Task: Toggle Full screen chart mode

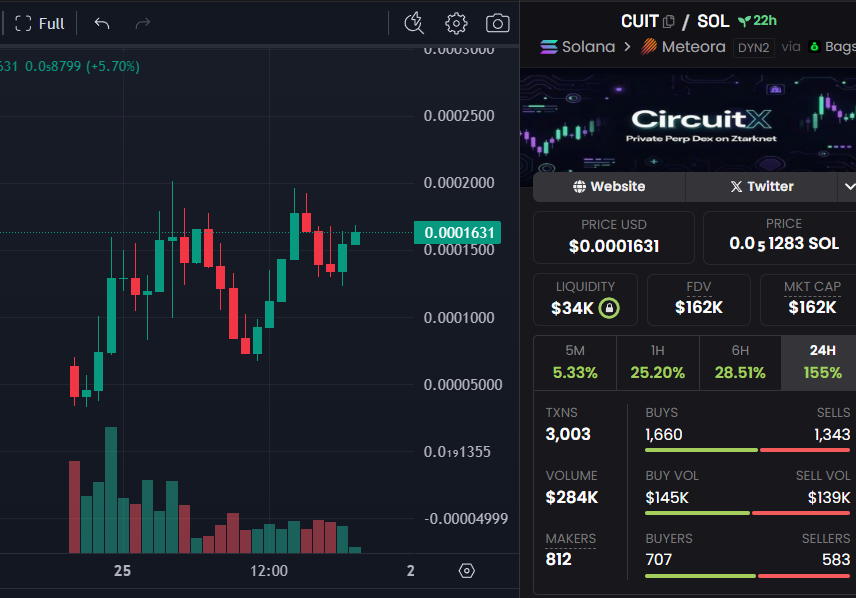Action: pyautogui.click(x=39, y=23)
